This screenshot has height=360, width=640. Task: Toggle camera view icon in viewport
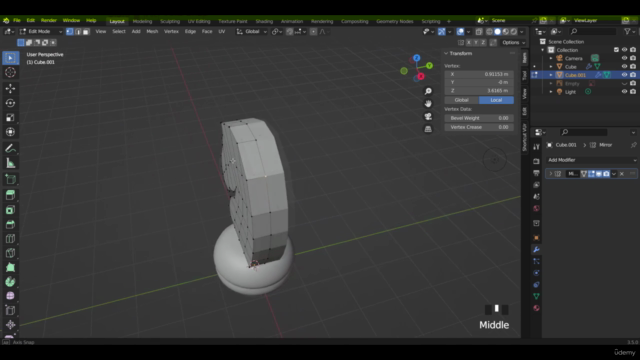(428, 116)
